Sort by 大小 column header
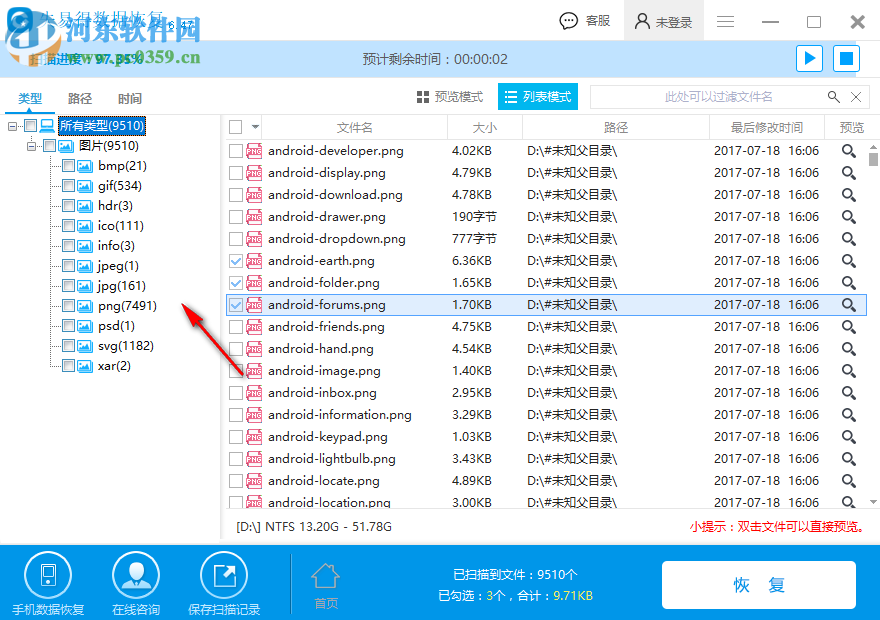 click(x=485, y=127)
